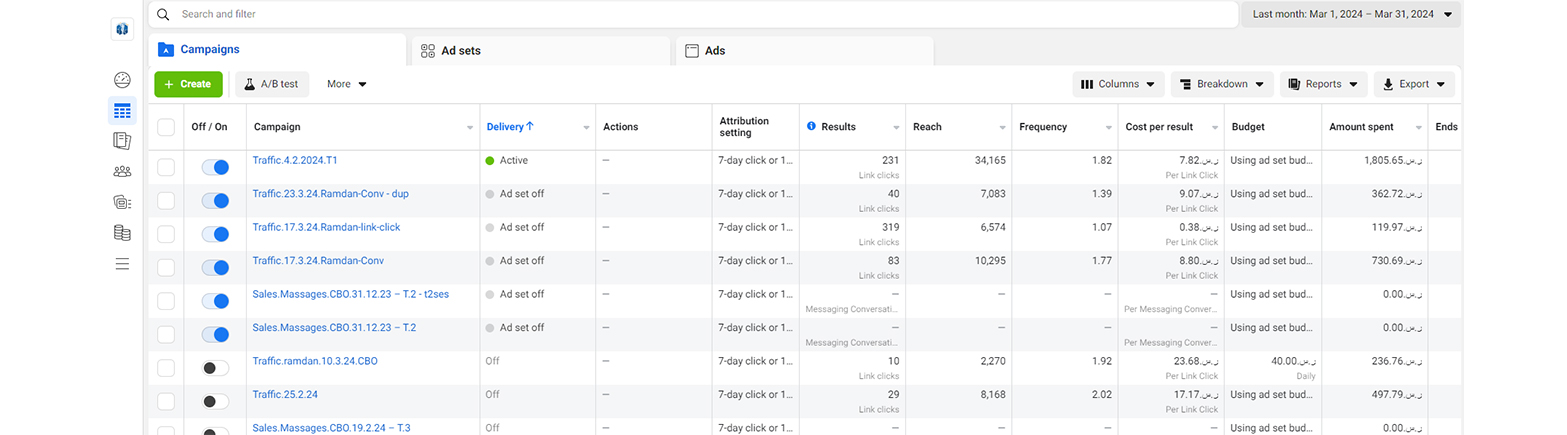This screenshot has height=435, width=1567.
Task: Click the green Create button
Action: pos(188,85)
